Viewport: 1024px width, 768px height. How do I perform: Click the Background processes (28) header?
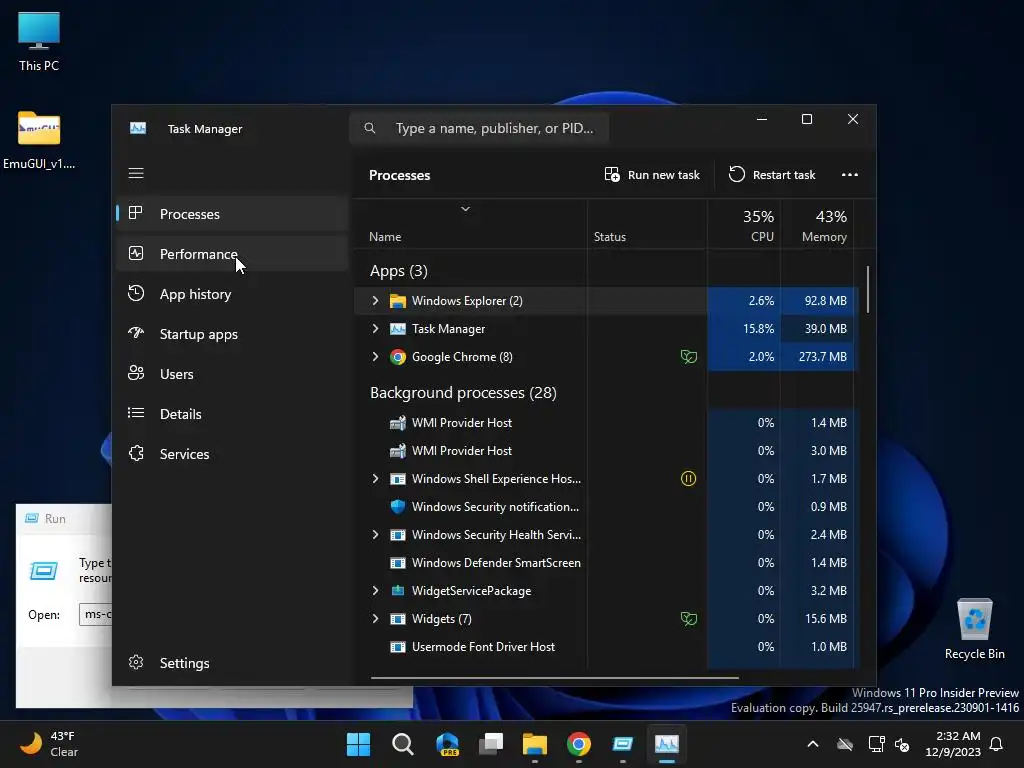coord(463,392)
